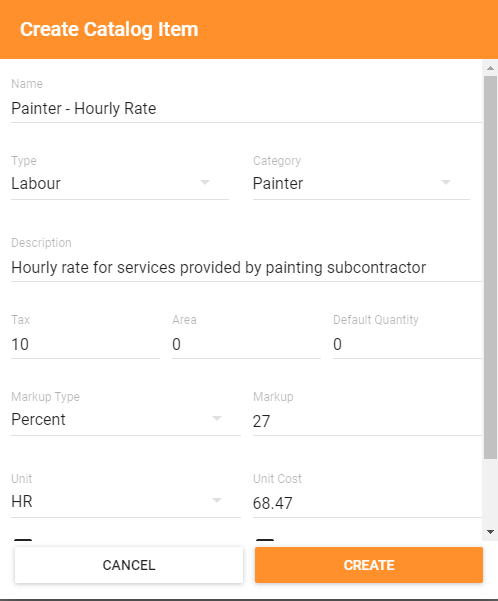The image size is (498, 601).
Task: Click the scrollbar track below the thumb
Action: 490,492
